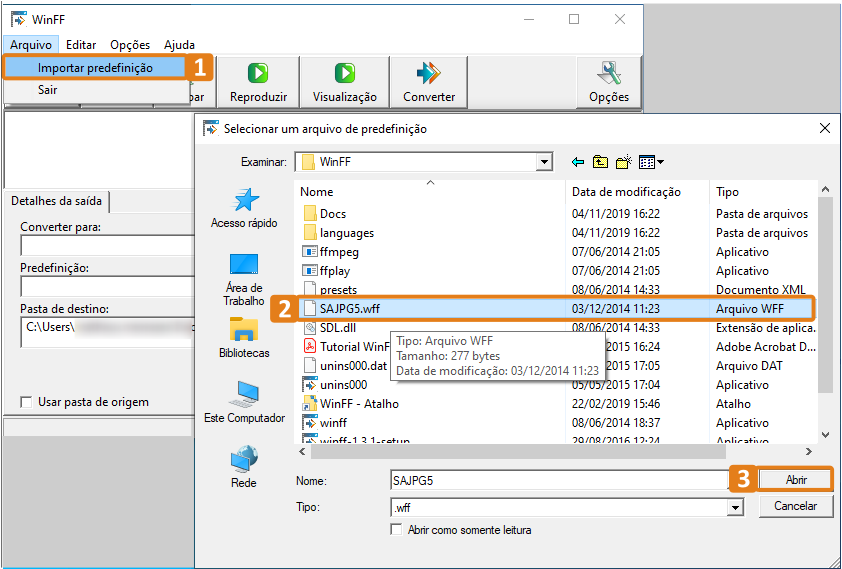
Task: Check 'Usar pasta de origem' option
Action: point(27,402)
